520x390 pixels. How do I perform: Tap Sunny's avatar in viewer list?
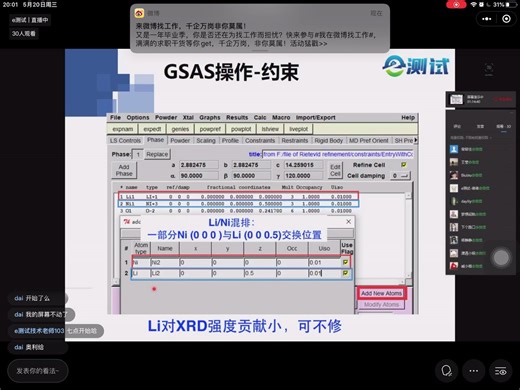coord(454,175)
